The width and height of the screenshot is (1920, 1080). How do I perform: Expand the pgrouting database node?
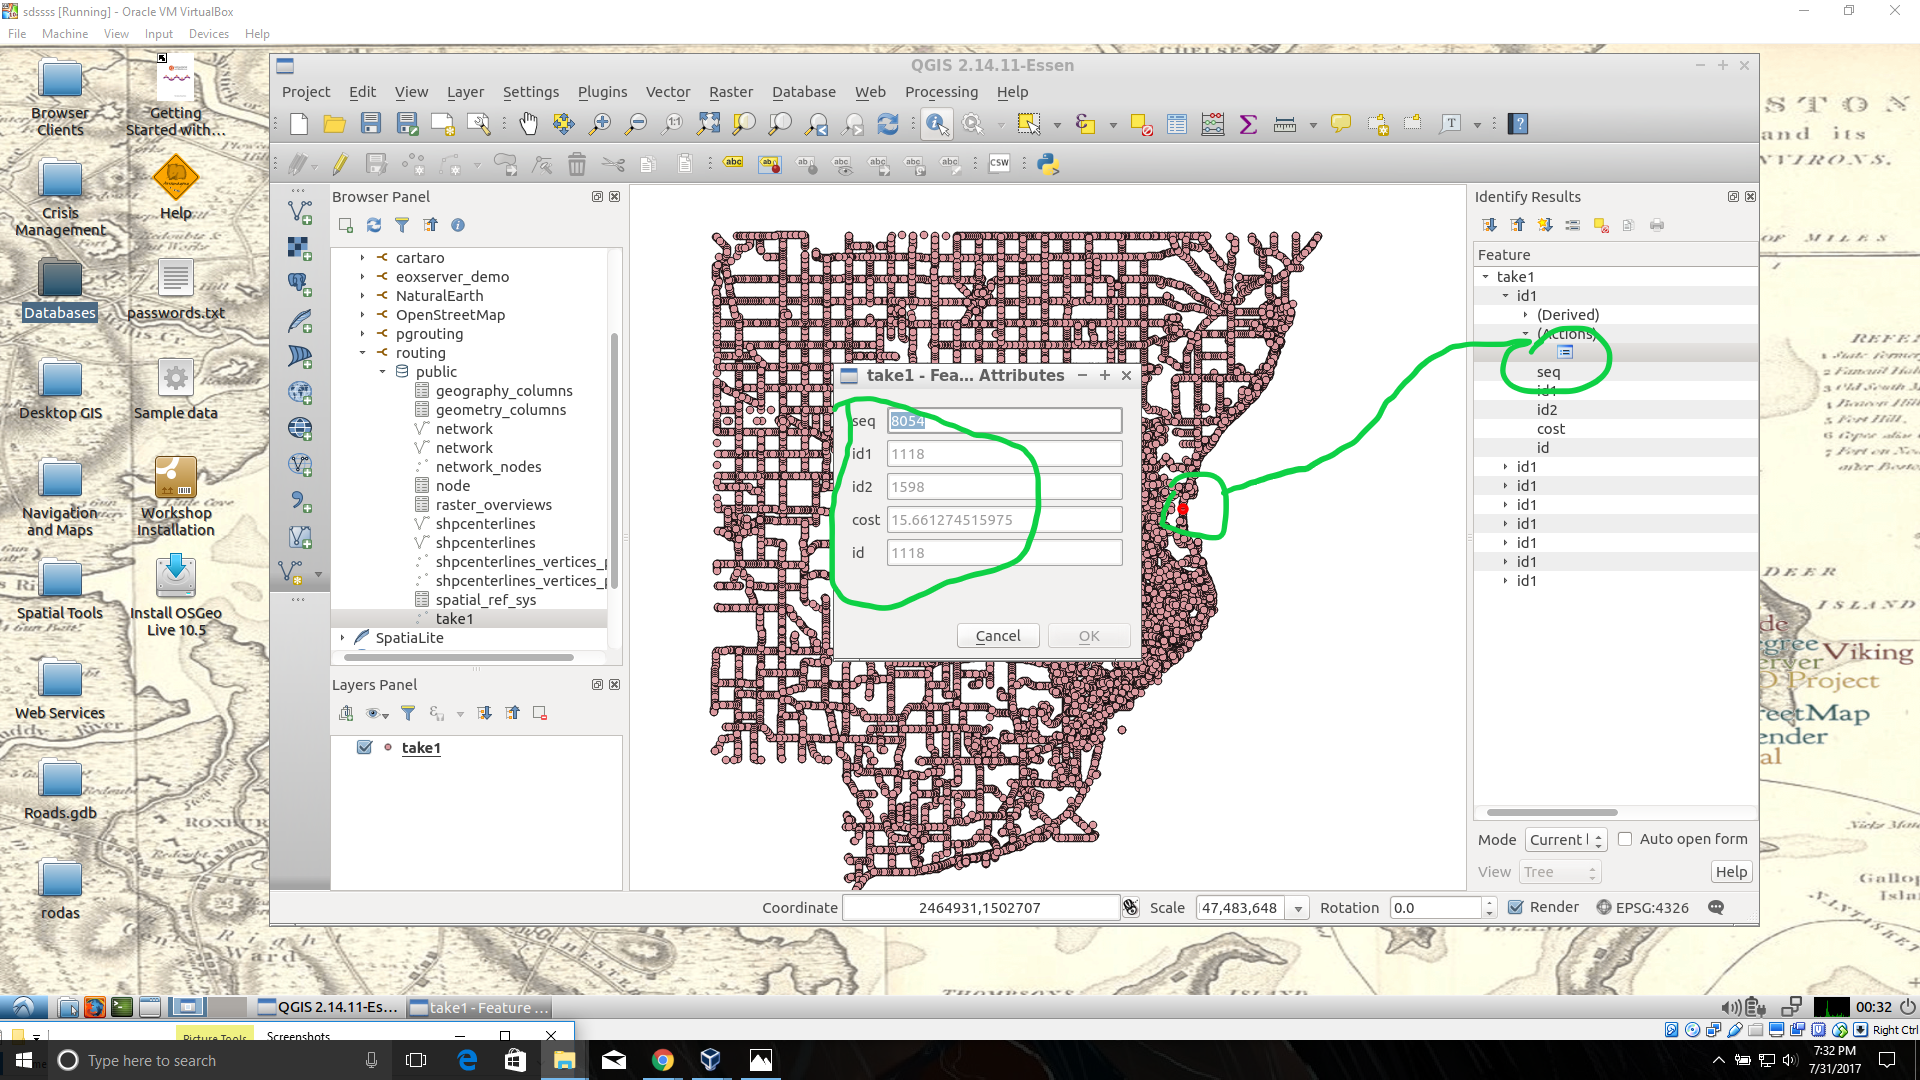tap(363, 334)
